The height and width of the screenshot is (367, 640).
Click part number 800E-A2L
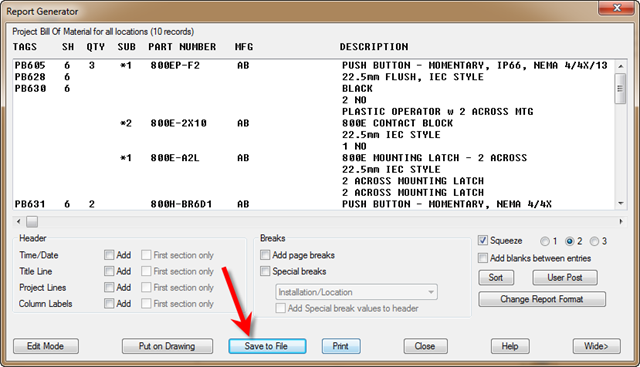(x=175, y=158)
